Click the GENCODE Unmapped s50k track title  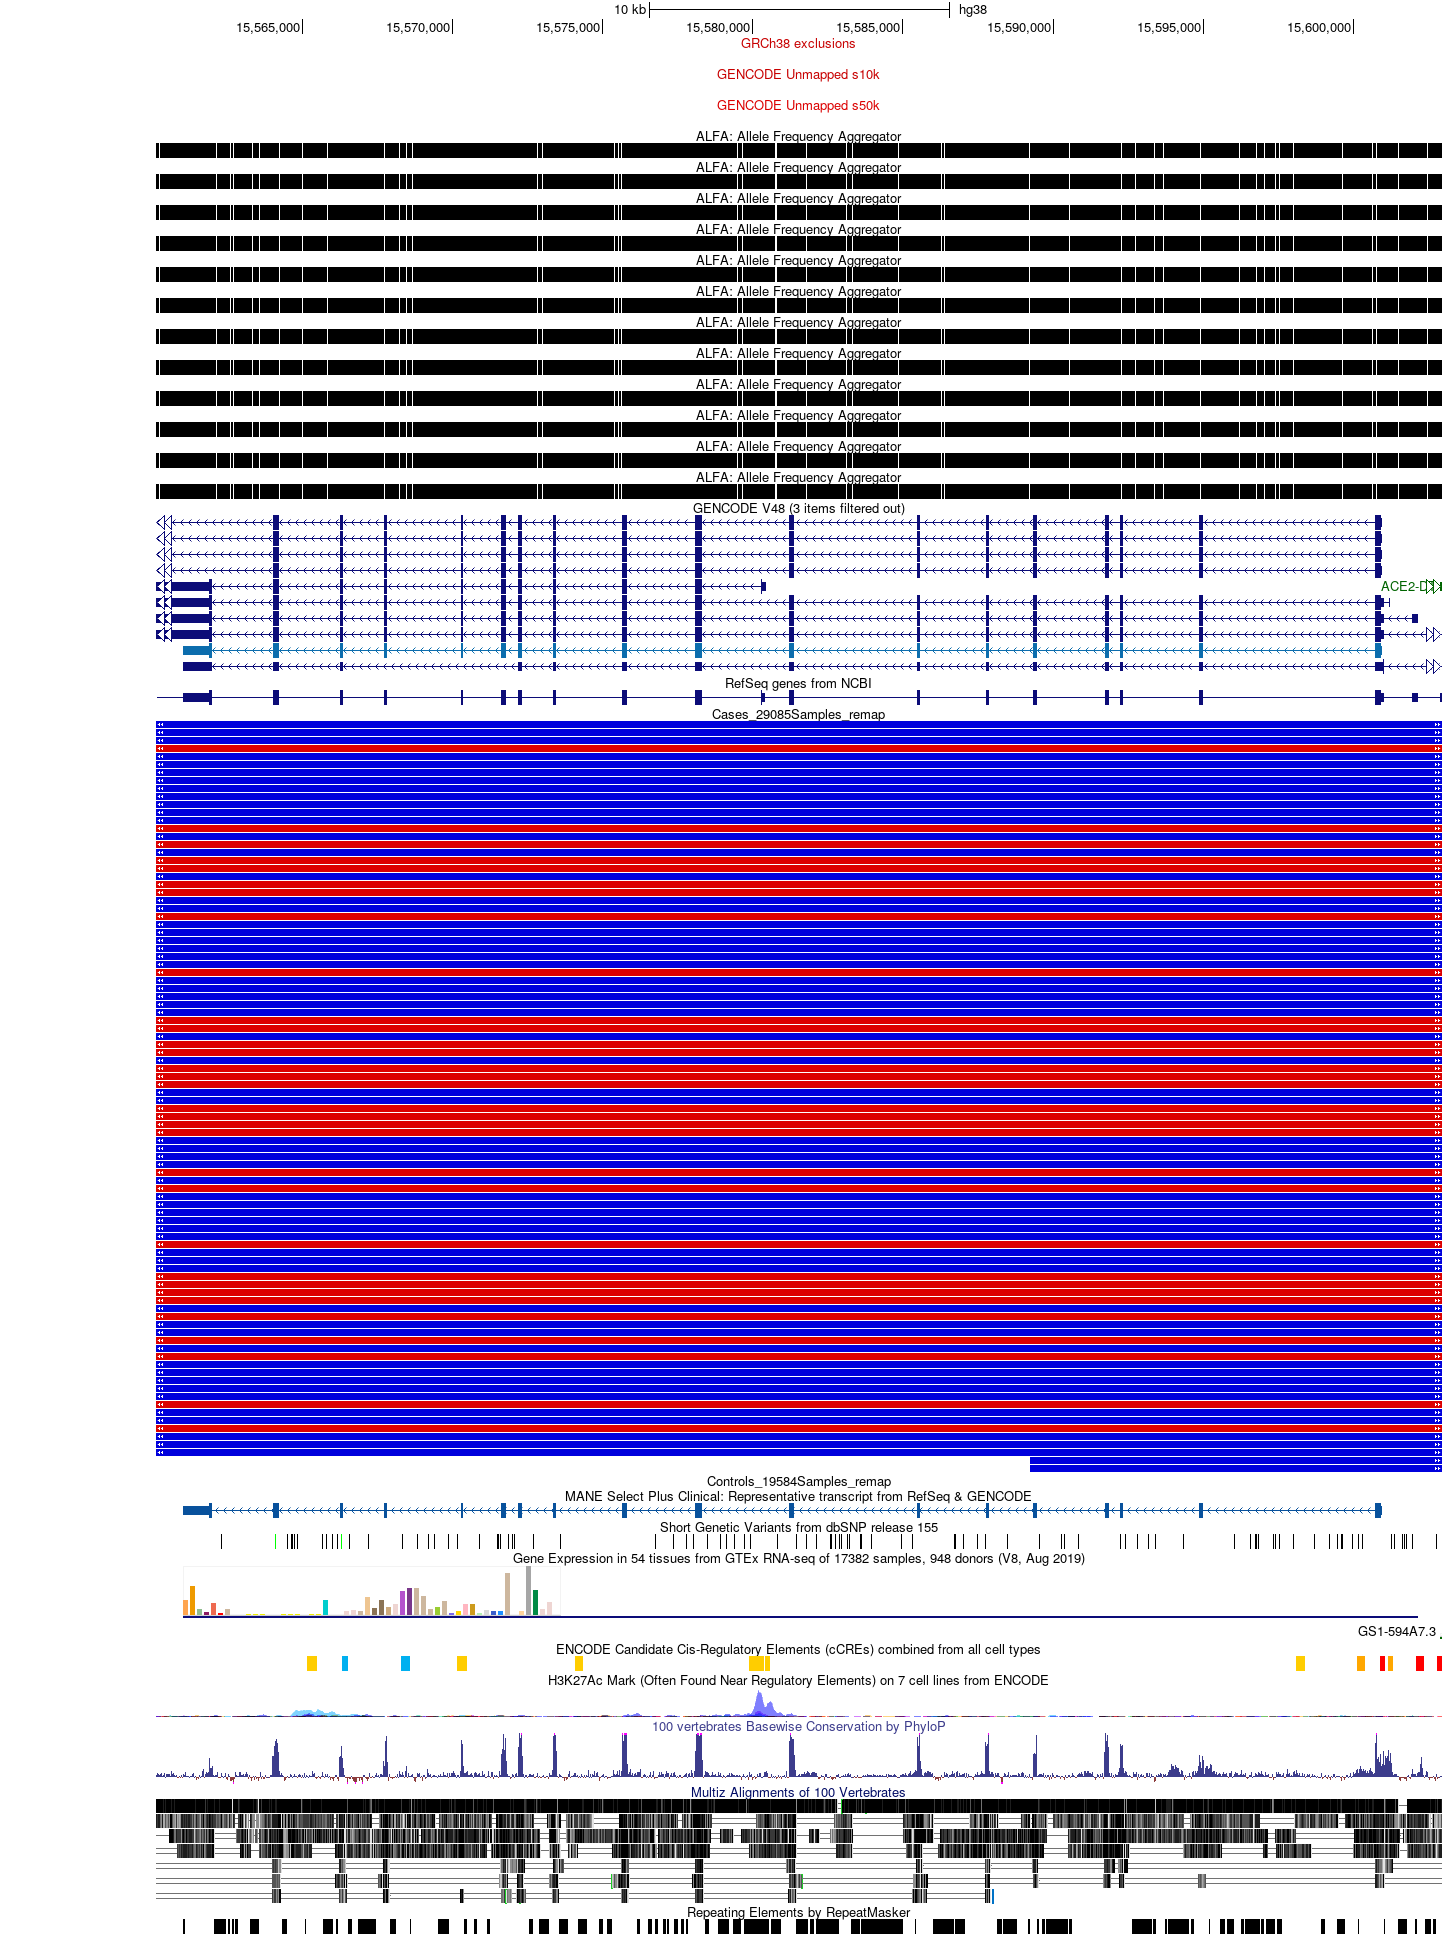pos(797,106)
